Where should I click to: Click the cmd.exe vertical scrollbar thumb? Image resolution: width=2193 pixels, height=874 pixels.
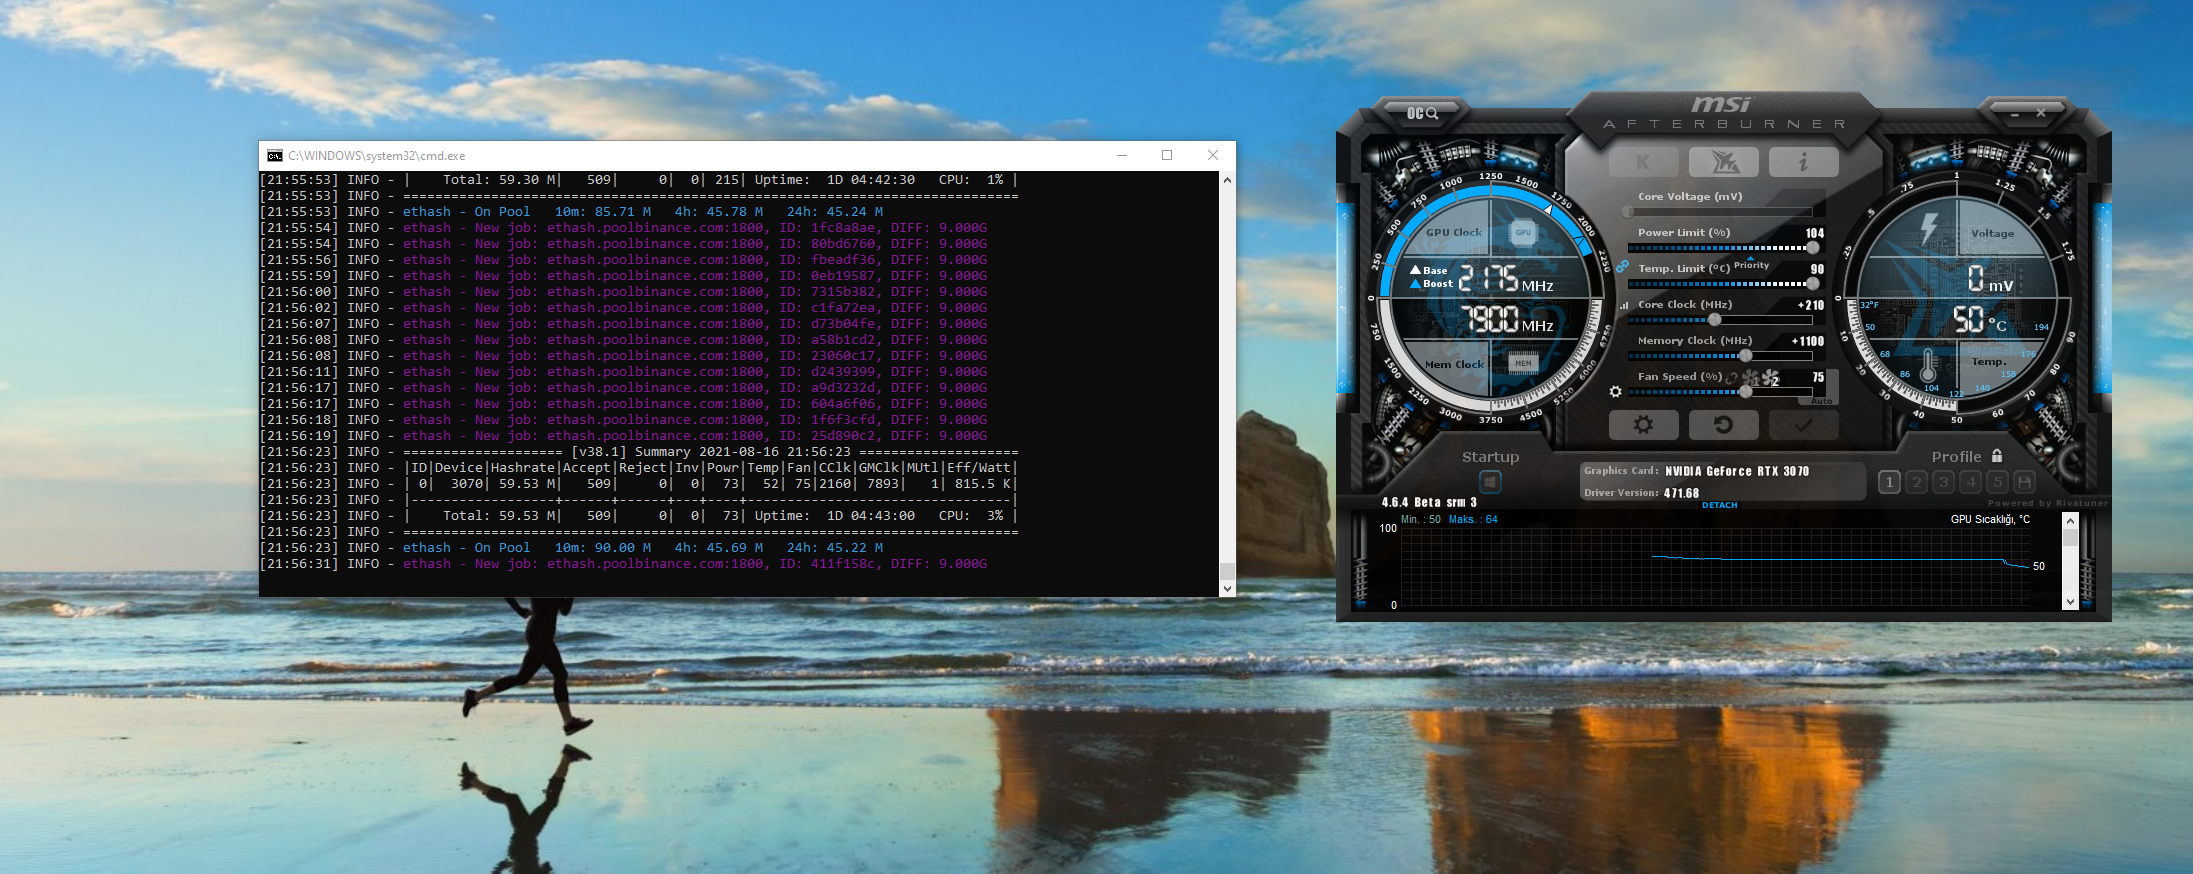click(x=1227, y=571)
